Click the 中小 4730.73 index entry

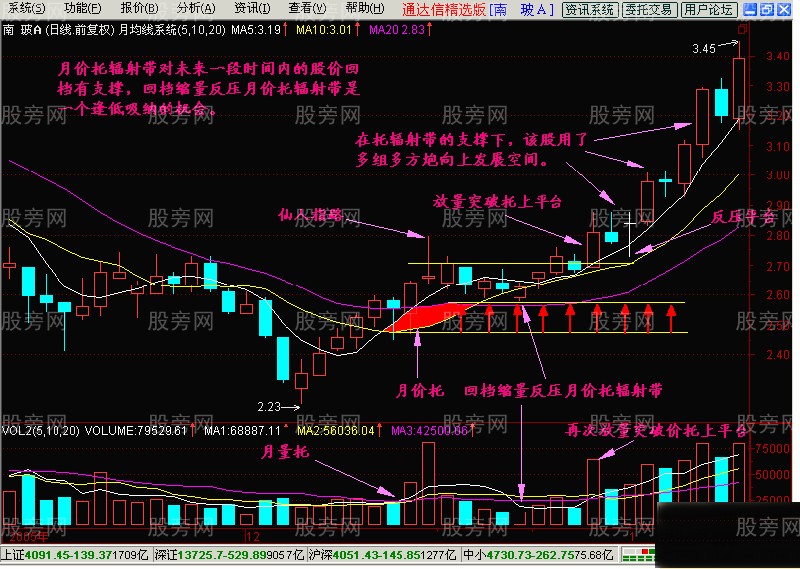point(538,554)
